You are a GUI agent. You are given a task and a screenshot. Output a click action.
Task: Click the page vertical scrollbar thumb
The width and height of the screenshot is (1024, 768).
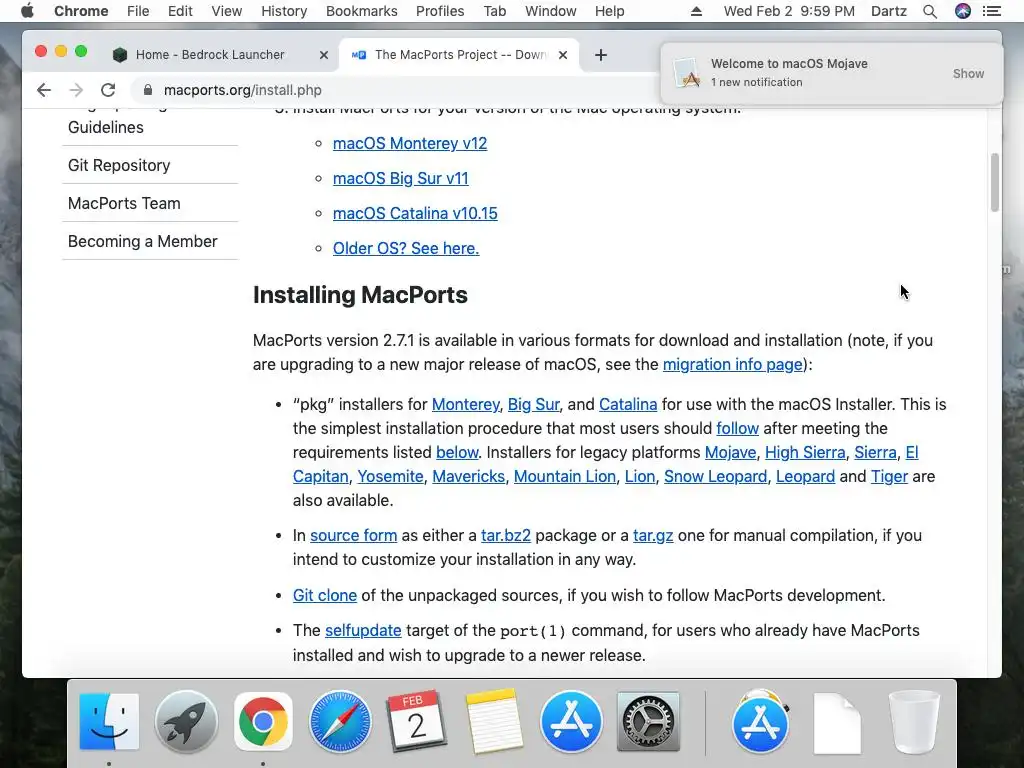(x=995, y=182)
